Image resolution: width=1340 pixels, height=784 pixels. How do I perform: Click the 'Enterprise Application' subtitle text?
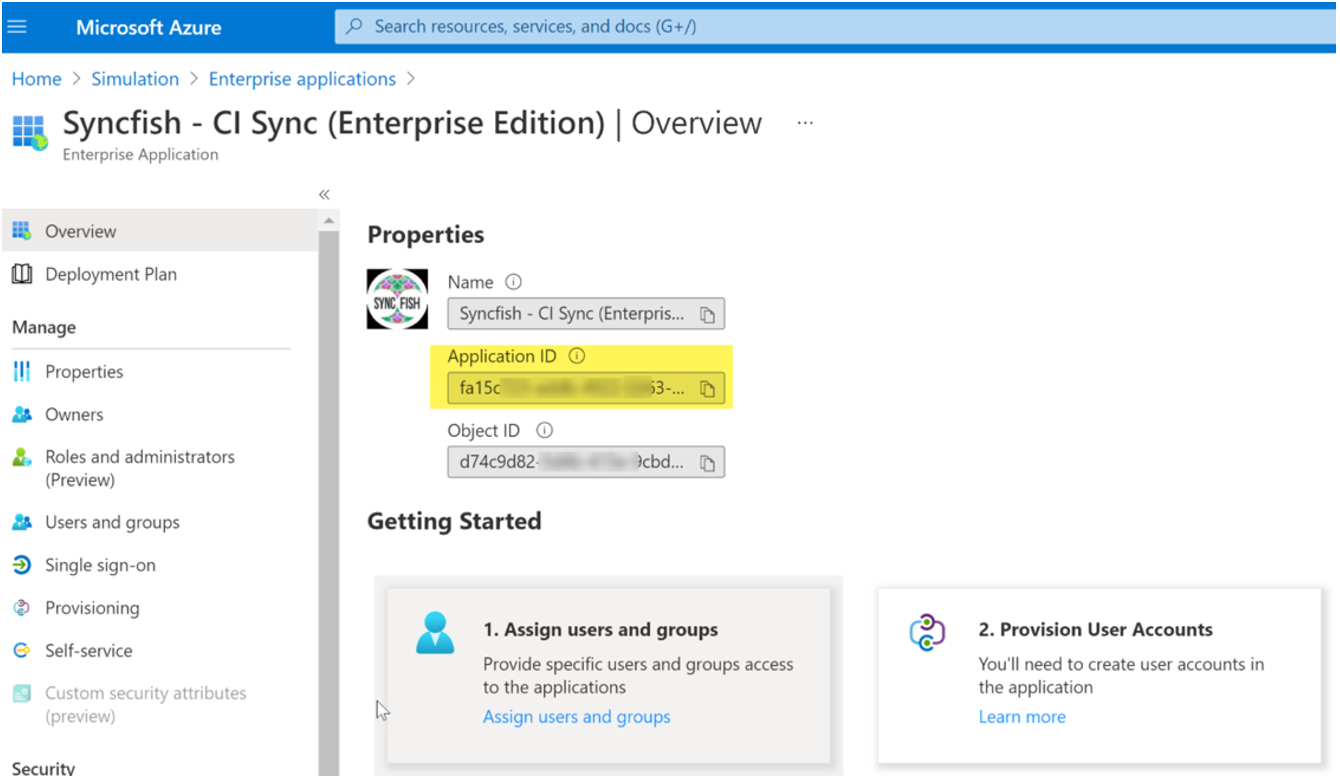(x=140, y=155)
